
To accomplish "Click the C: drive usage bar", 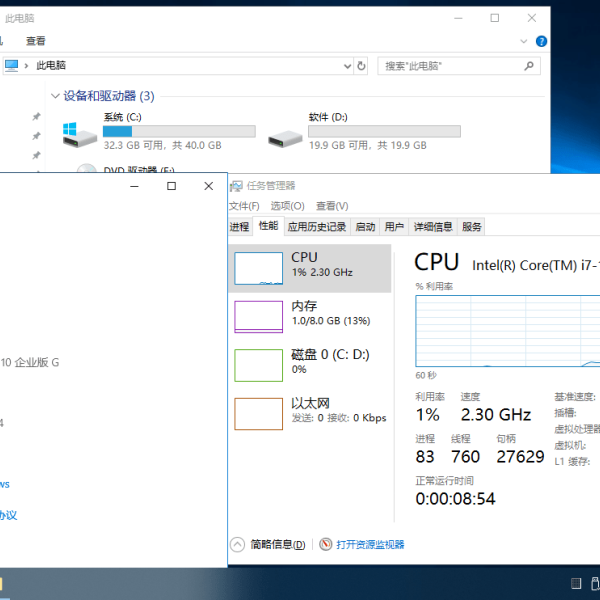I will coord(179,131).
